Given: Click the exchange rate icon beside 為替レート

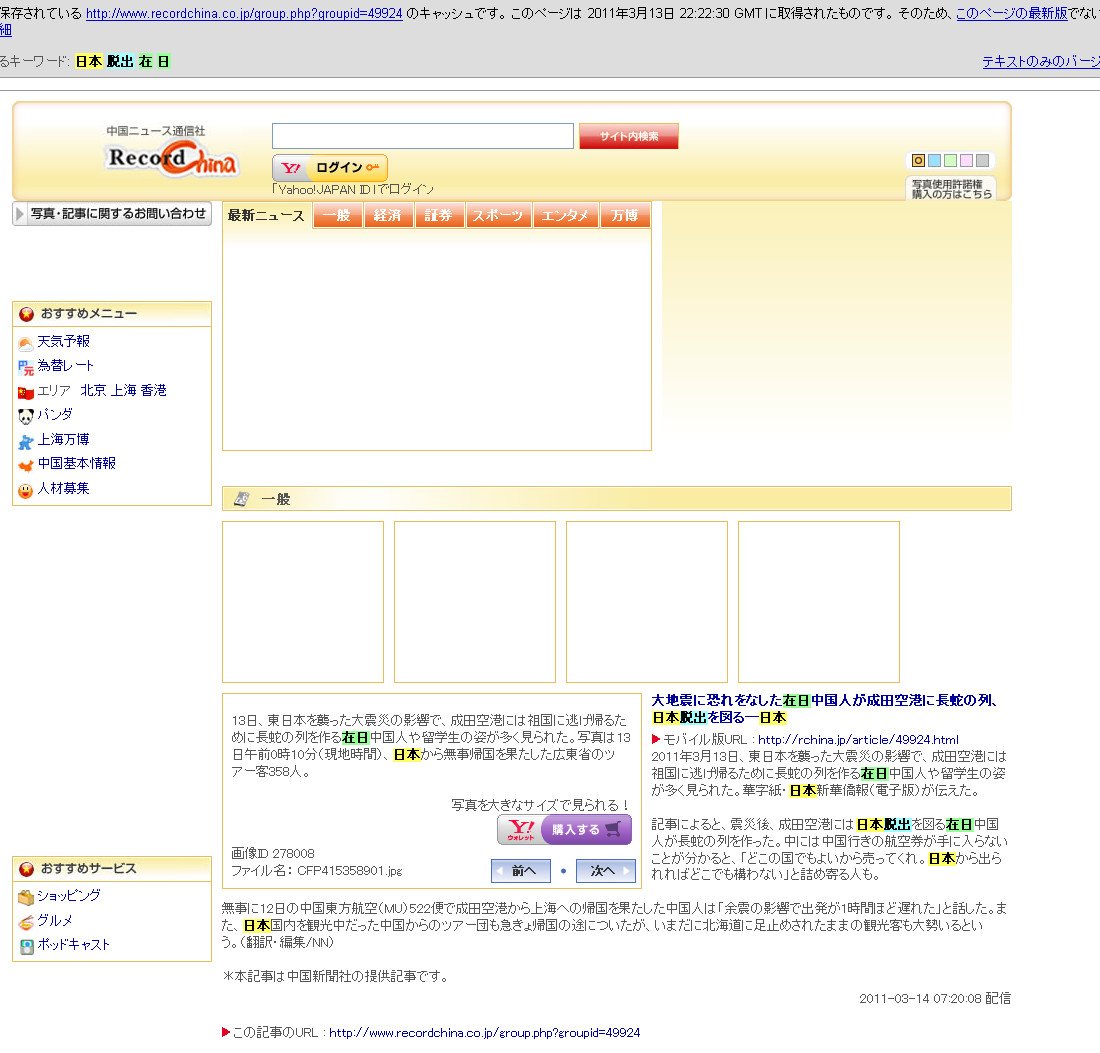Looking at the screenshot, I should click(25, 367).
